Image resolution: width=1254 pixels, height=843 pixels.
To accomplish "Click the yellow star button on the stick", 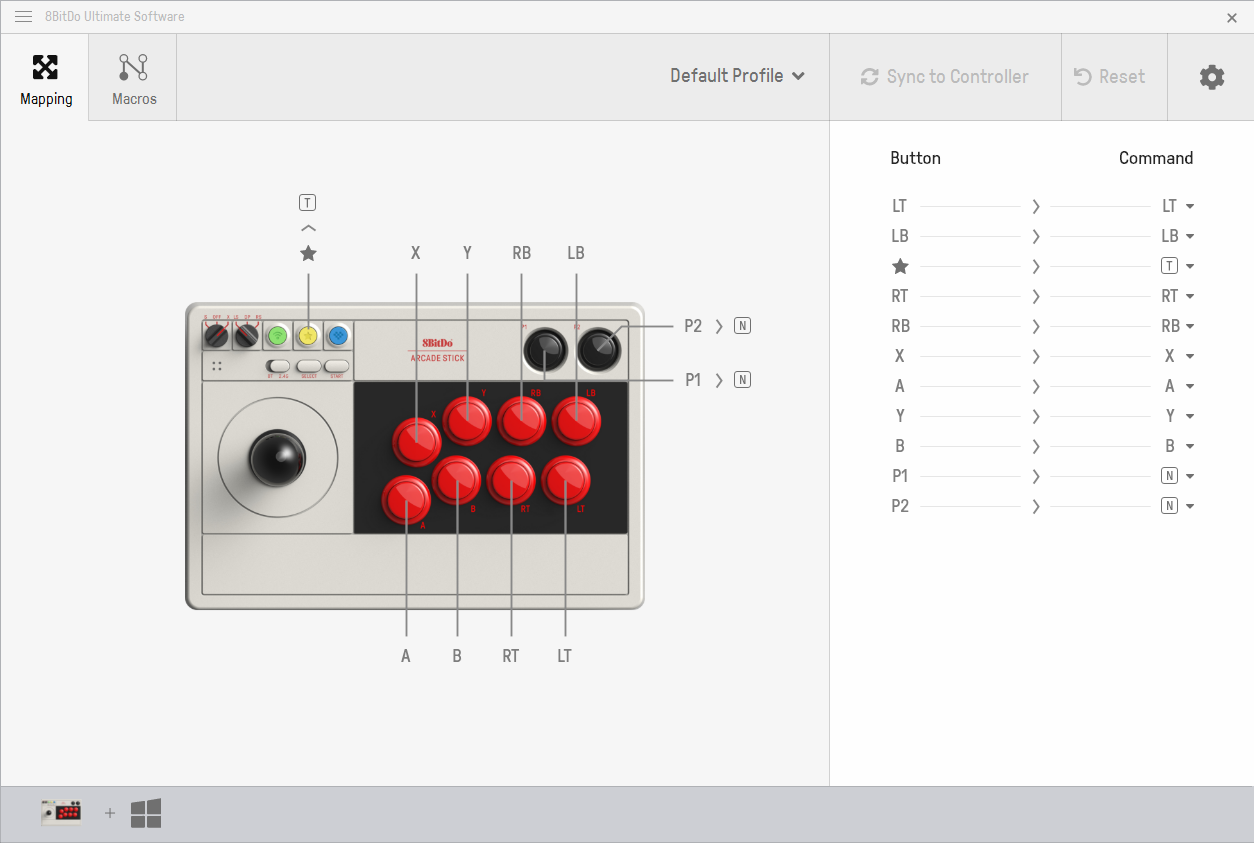I will (308, 336).
